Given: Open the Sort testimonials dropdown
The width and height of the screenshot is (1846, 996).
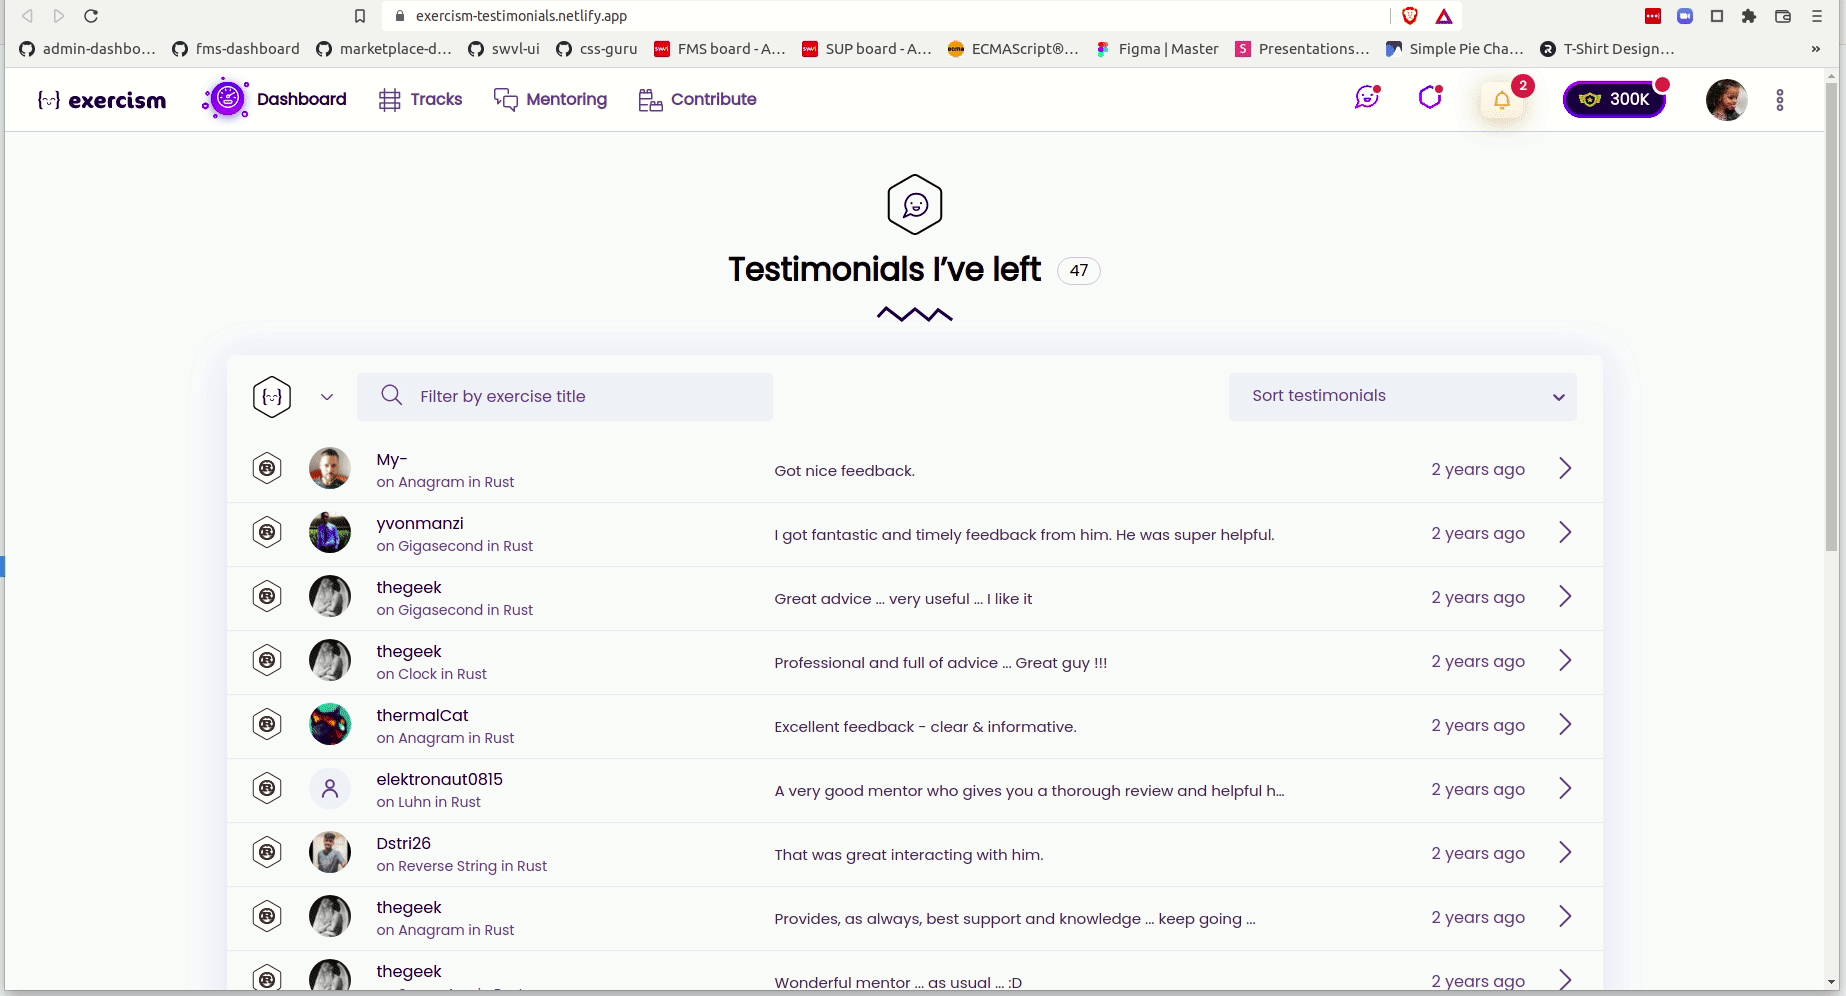Looking at the screenshot, I should pyautogui.click(x=1403, y=397).
